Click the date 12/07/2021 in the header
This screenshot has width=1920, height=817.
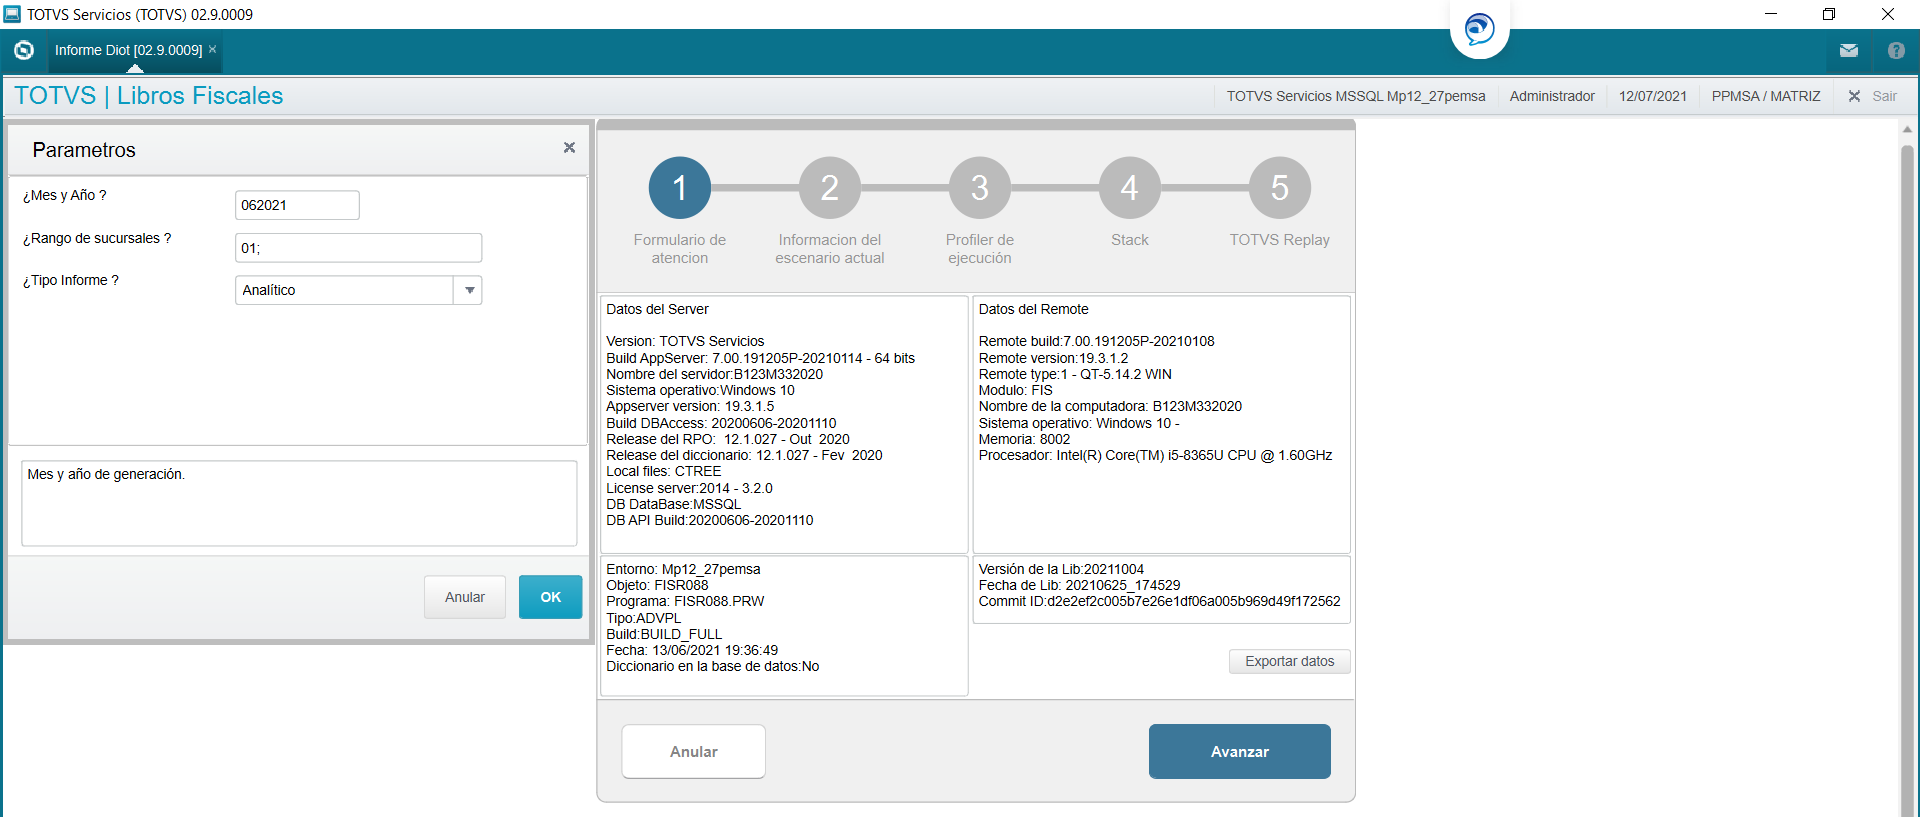(1653, 96)
